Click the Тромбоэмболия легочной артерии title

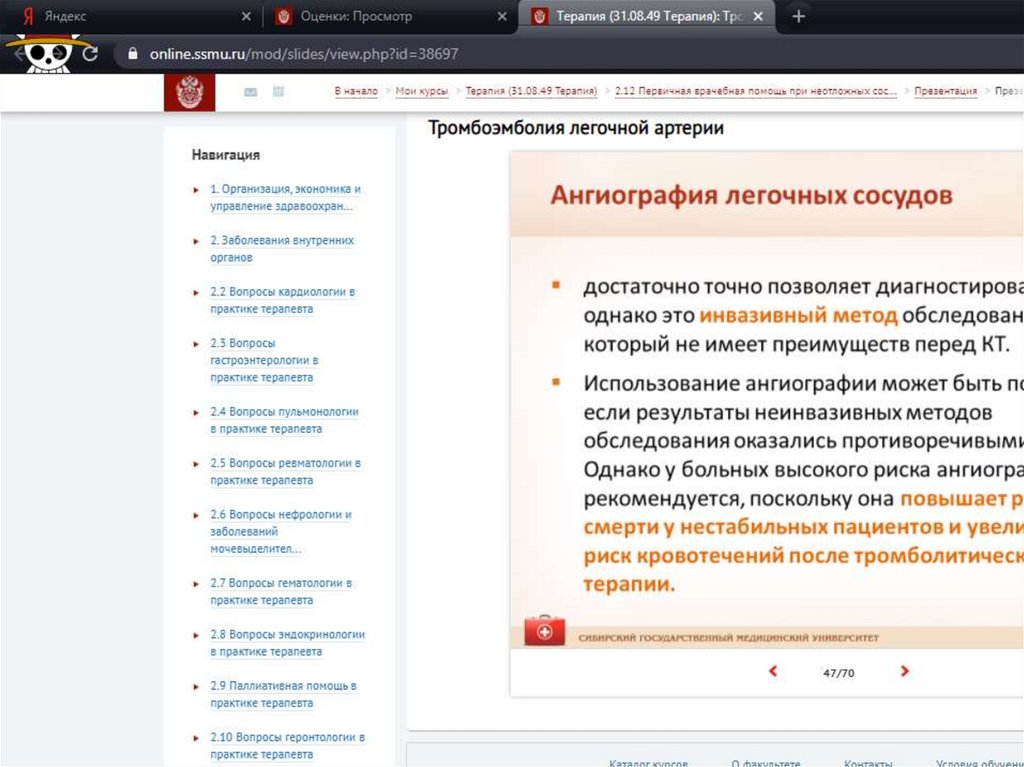(575, 127)
